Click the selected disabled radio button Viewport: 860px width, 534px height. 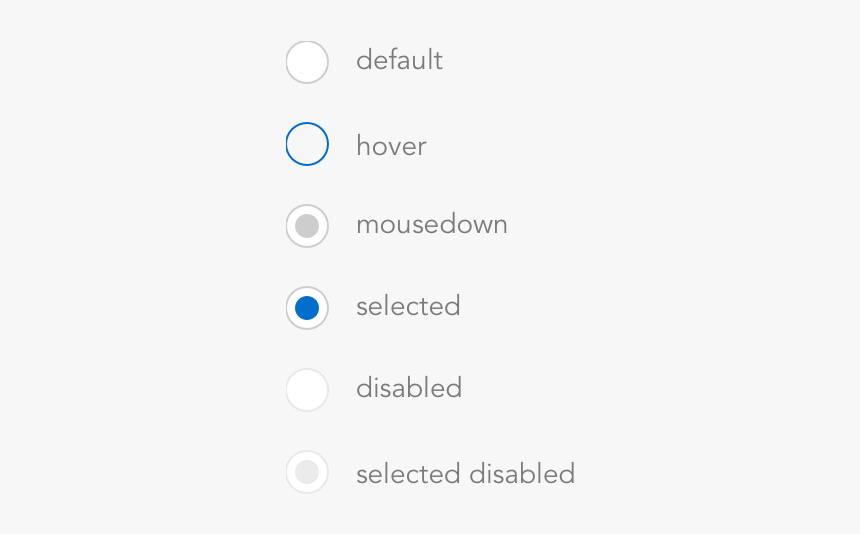point(307,472)
